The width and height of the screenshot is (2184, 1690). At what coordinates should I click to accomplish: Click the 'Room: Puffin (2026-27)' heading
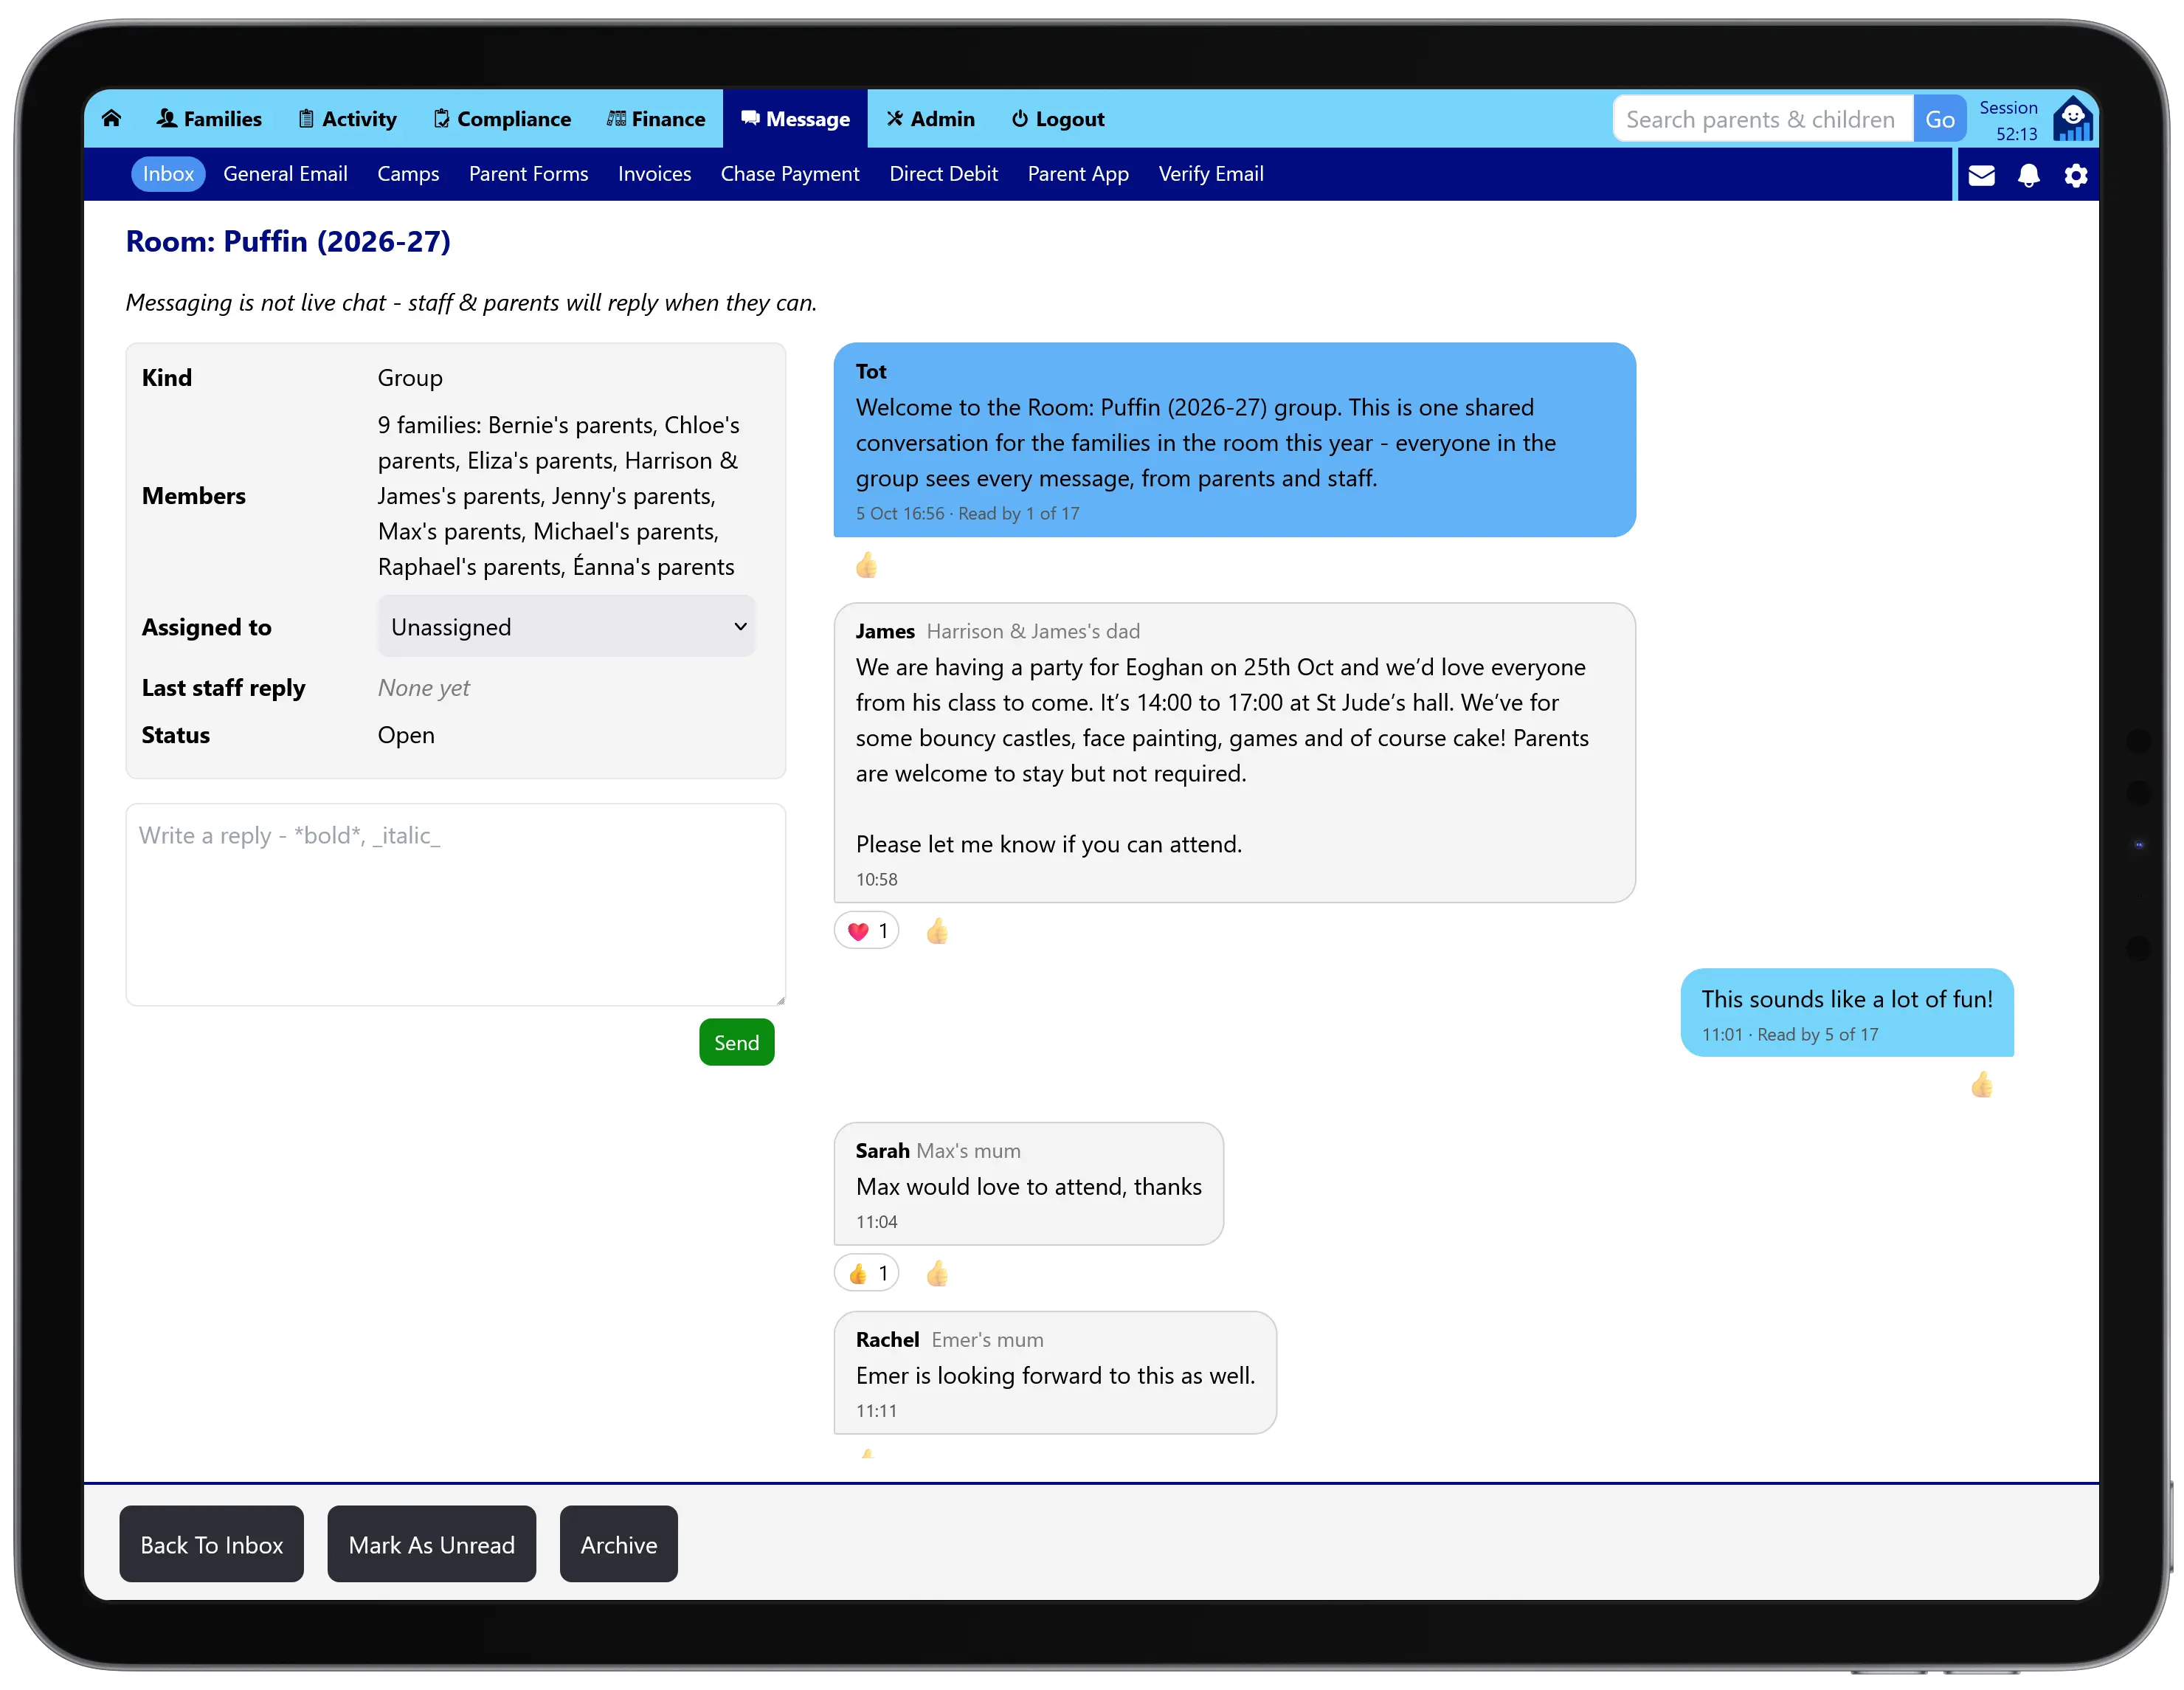288,241
